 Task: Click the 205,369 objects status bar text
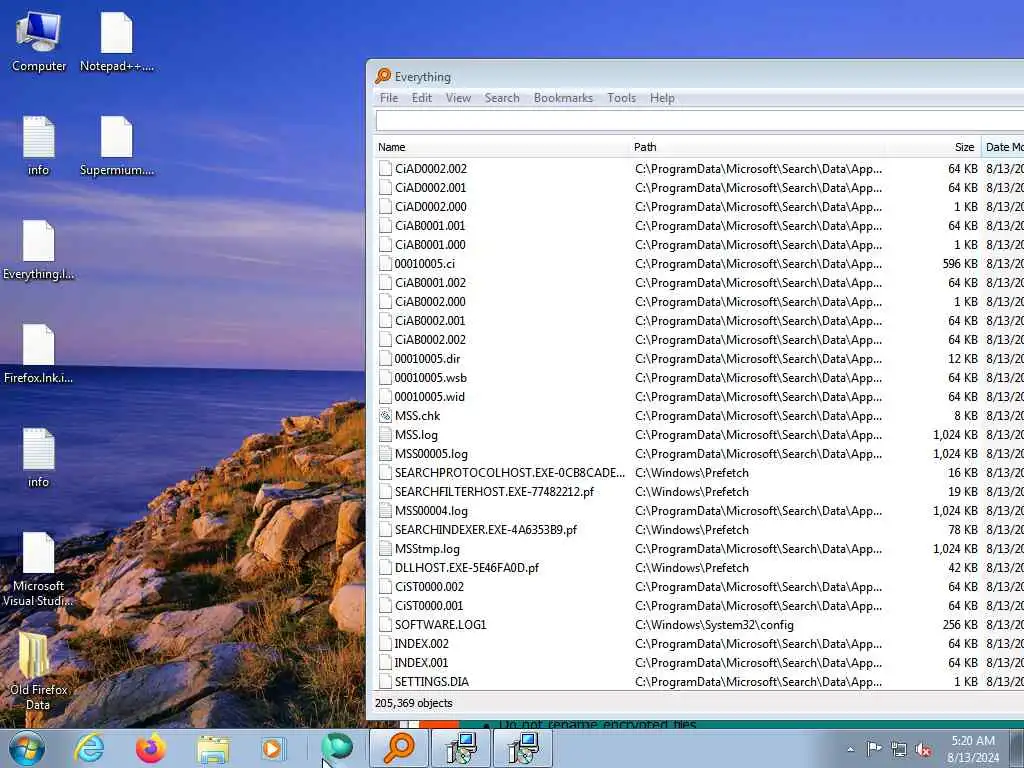(x=413, y=703)
